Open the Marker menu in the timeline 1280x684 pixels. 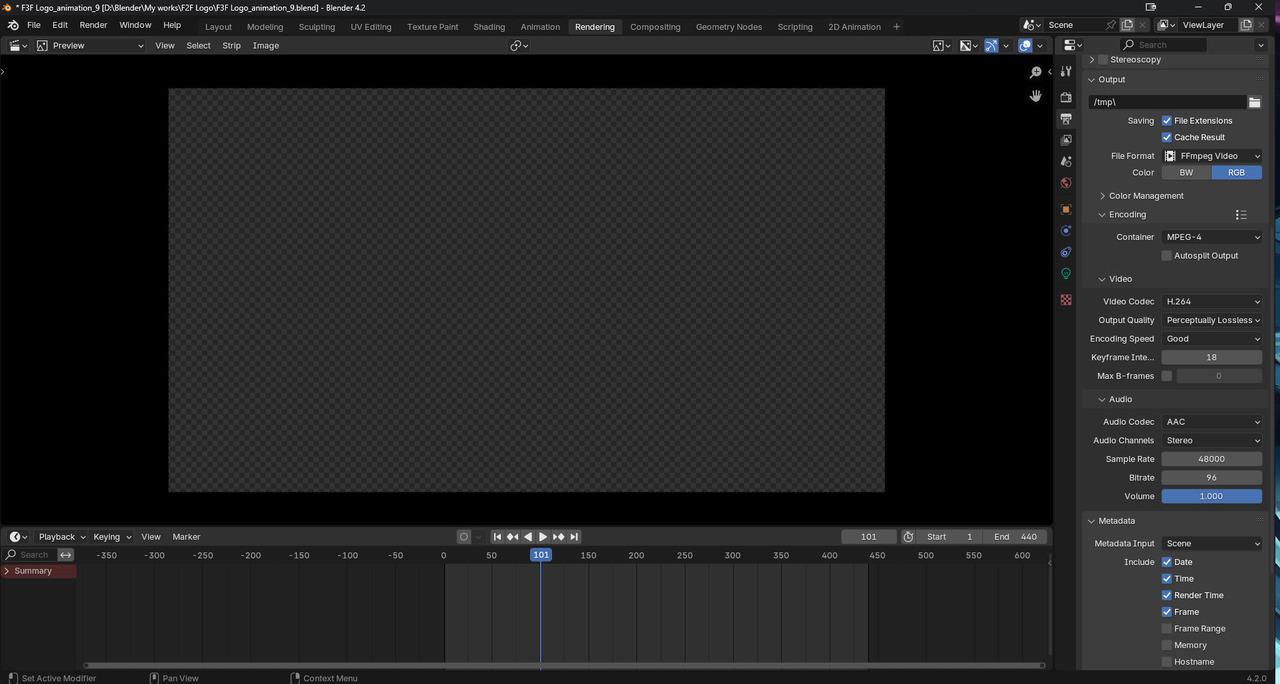point(186,537)
